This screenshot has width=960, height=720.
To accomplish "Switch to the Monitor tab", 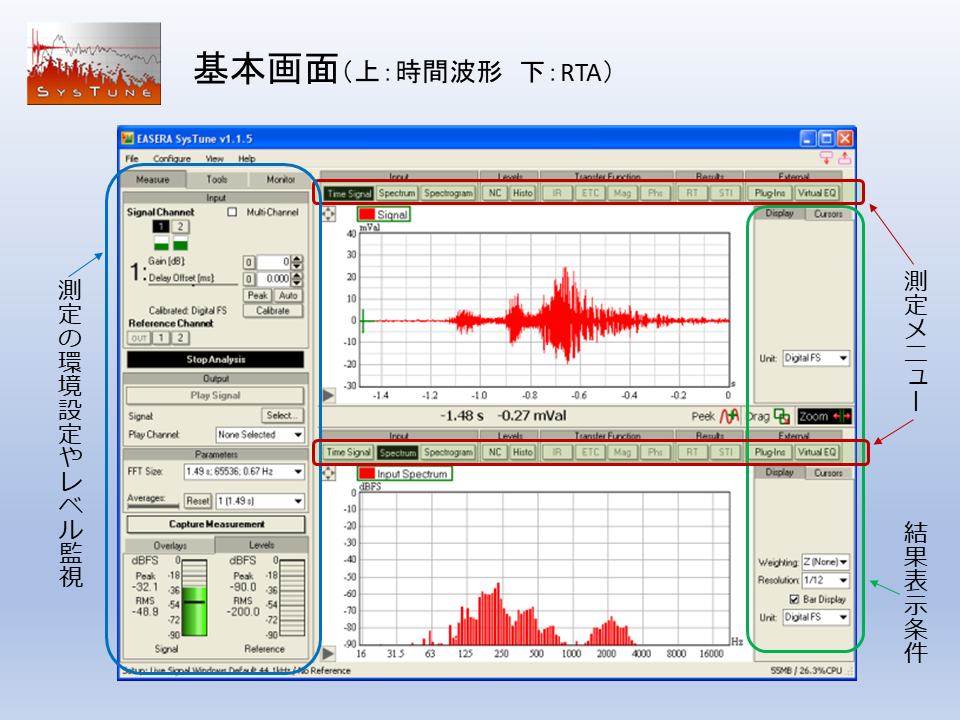I will point(280,179).
